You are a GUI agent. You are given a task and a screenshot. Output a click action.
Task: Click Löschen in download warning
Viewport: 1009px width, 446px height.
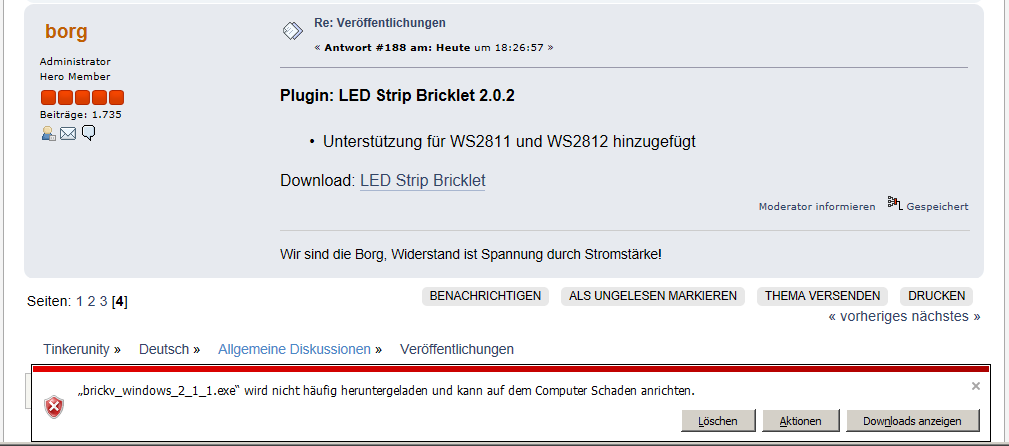(x=718, y=421)
